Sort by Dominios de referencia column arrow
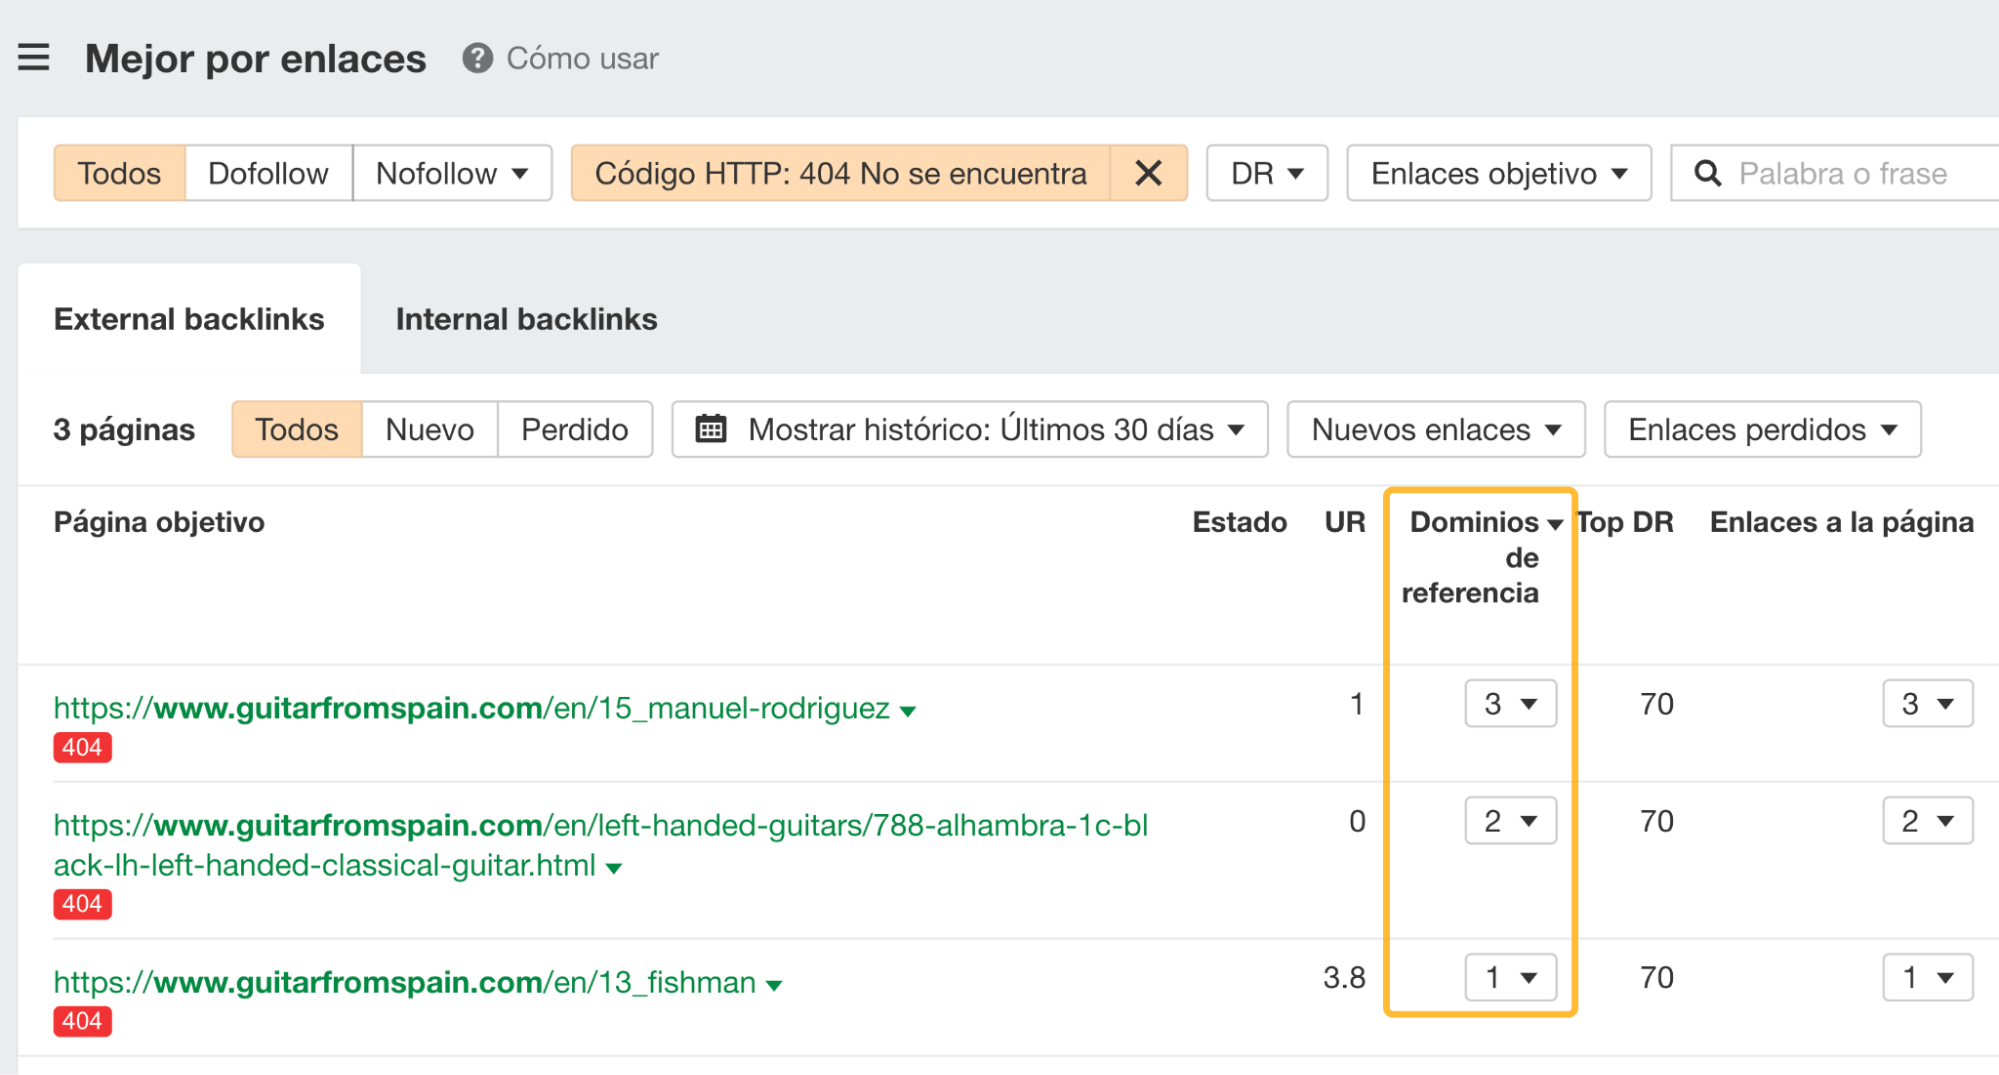 tap(1556, 522)
